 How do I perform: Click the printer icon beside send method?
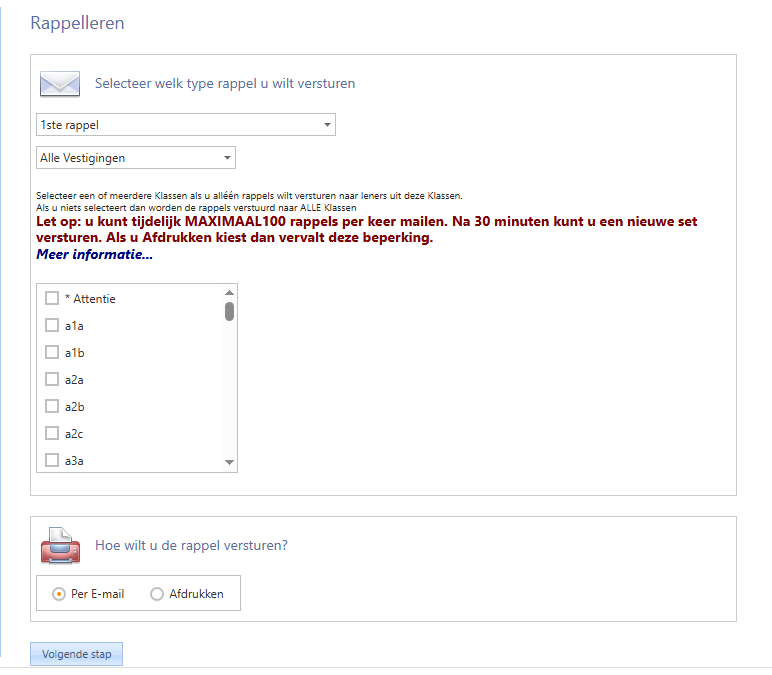point(59,545)
